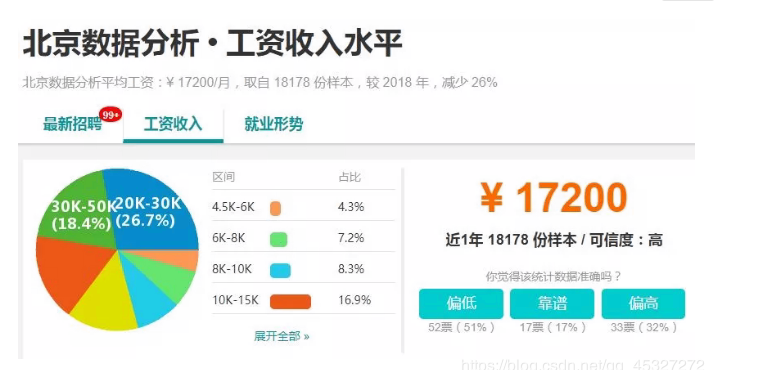Vote 偏高 on data accuracy
The image size is (763, 370).
click(x=643, y=304)
